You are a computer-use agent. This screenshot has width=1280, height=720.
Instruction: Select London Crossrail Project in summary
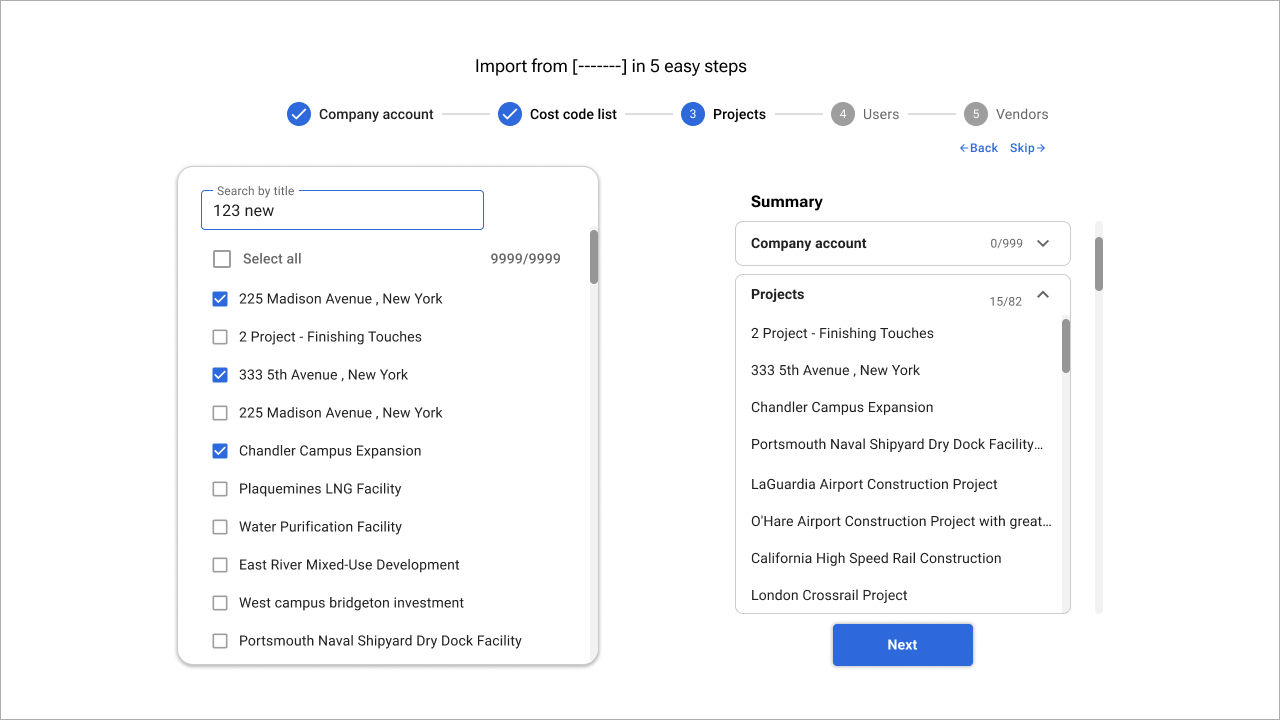coord(829,595)
